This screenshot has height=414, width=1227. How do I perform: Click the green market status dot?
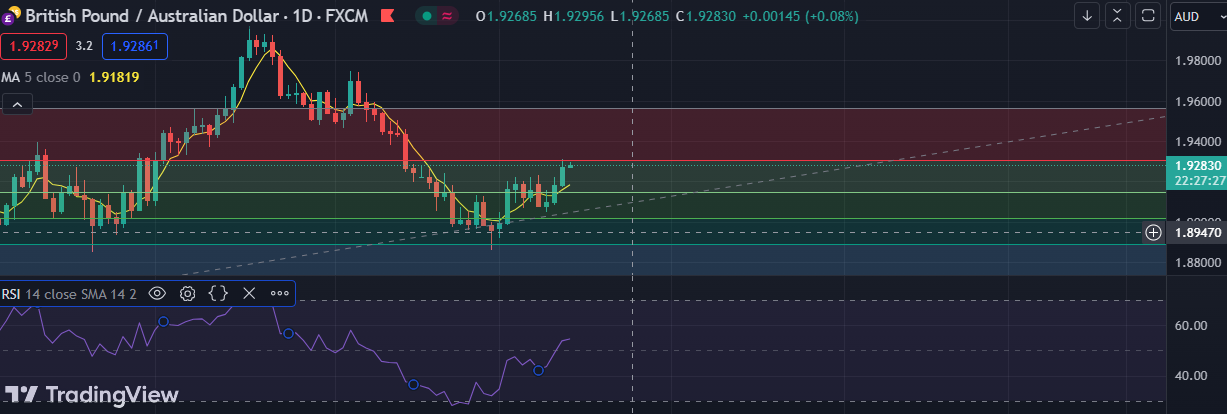pos(427,16)
